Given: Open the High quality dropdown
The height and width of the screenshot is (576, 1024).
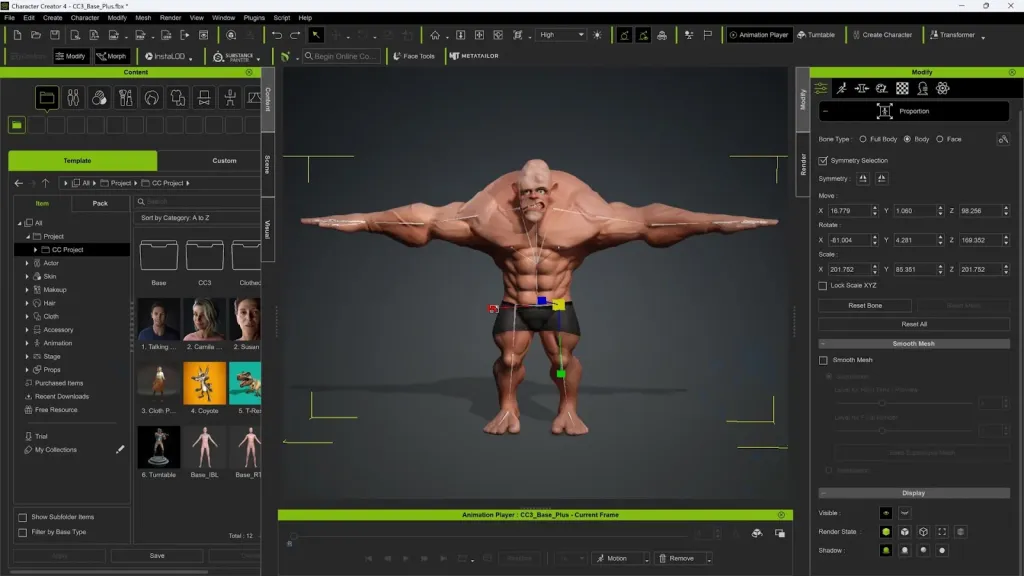Looking at the screenshot, I should (561, 35).
